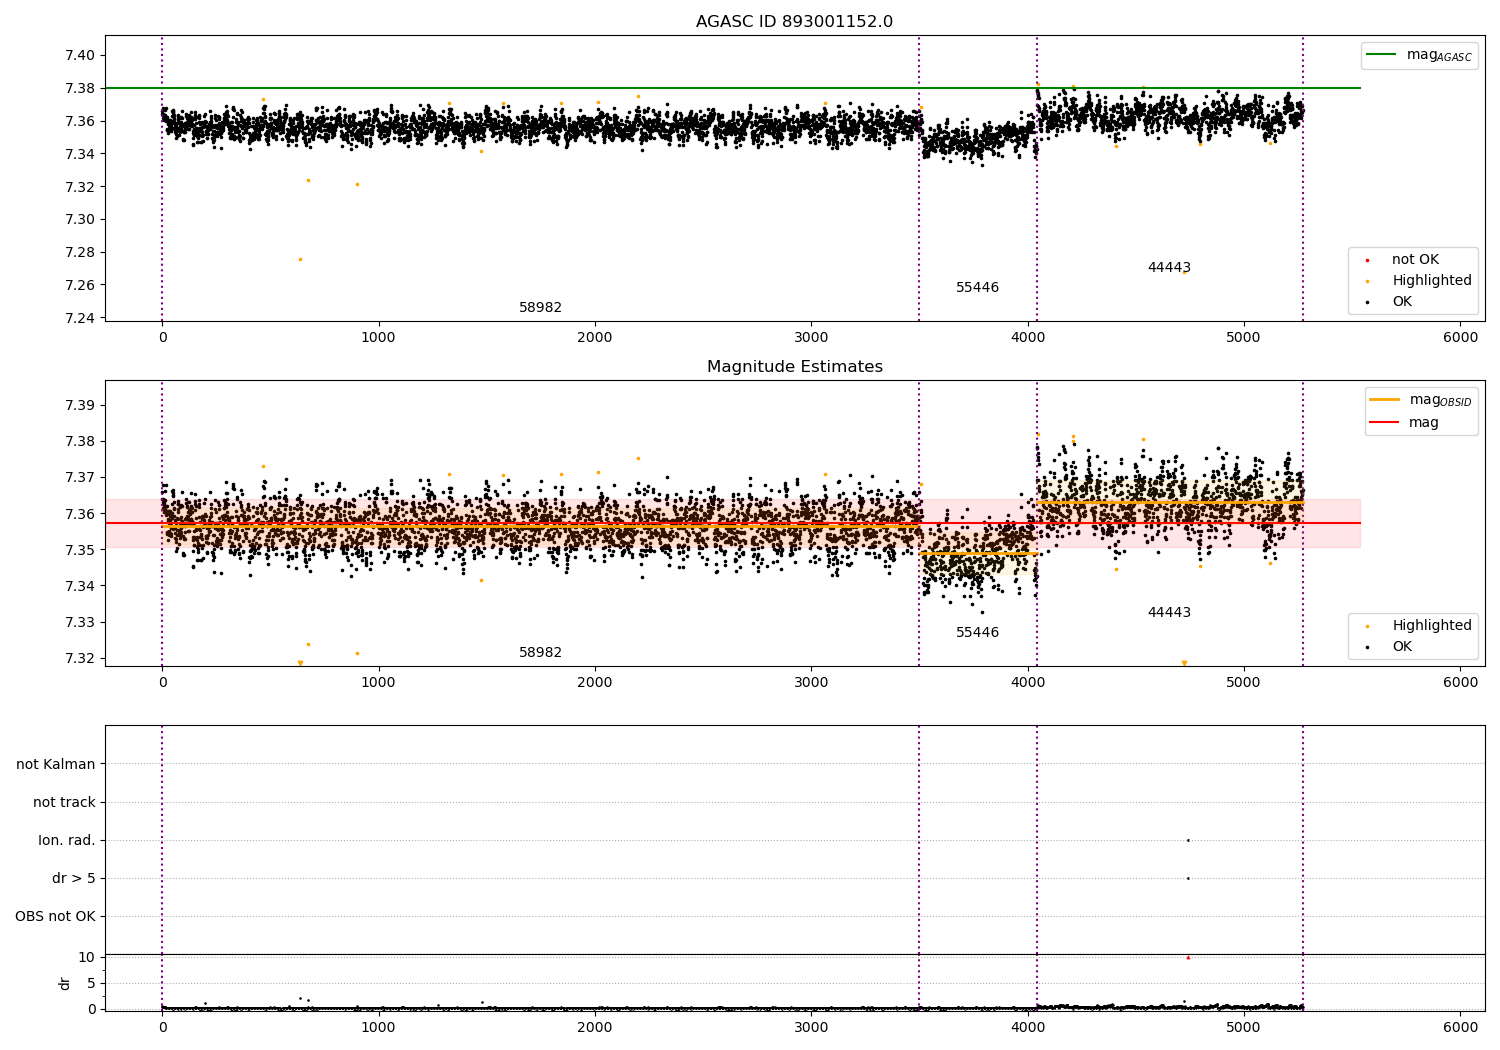The image size is (1500, 1050).
Task: Click the 7.37 y-axis tick label
Action: coord(81,478)
